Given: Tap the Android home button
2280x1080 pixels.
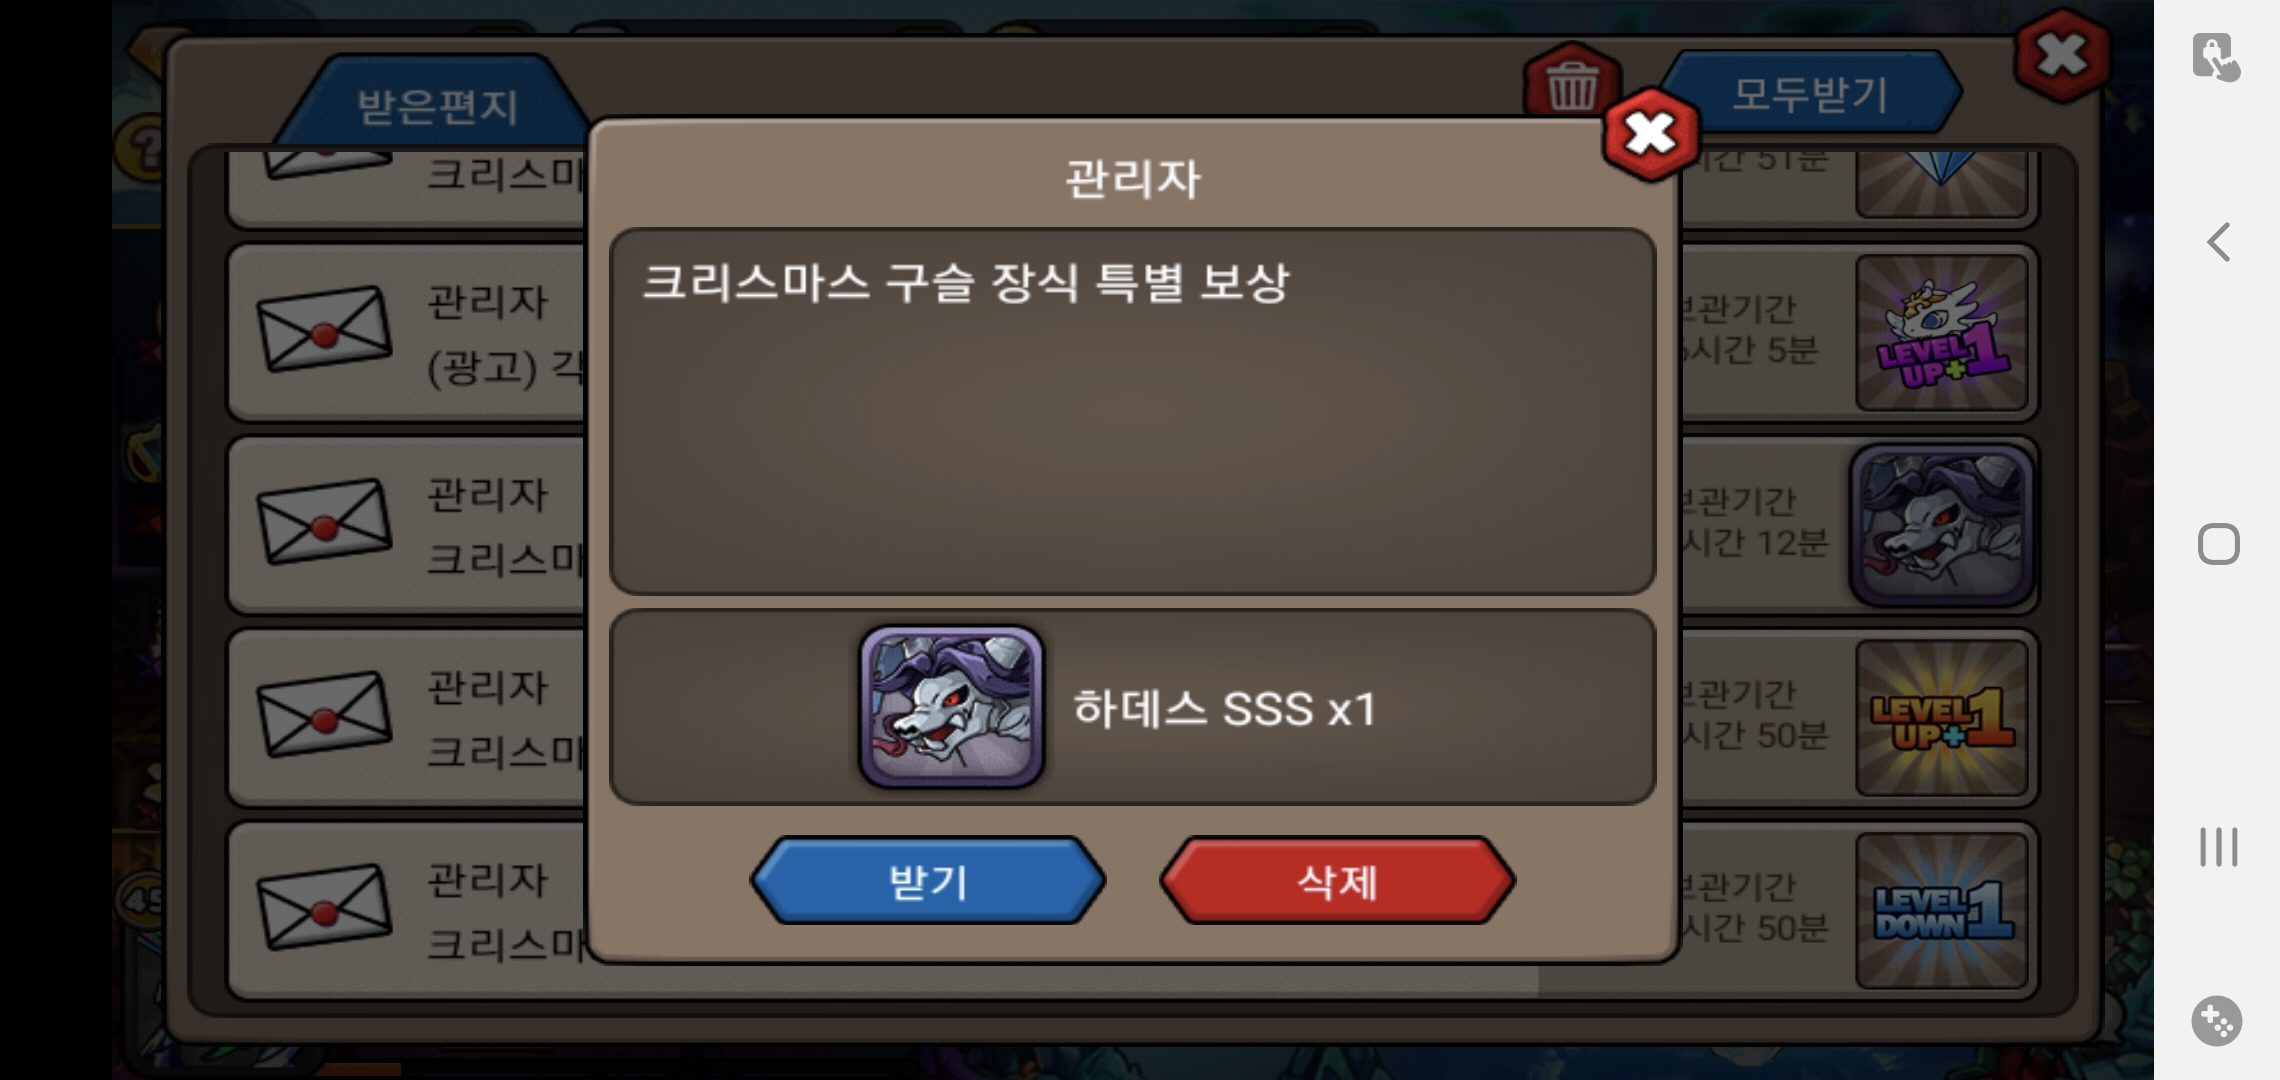Looking at the screenshot, I should pyautogui.click(x=2218, y=544).
